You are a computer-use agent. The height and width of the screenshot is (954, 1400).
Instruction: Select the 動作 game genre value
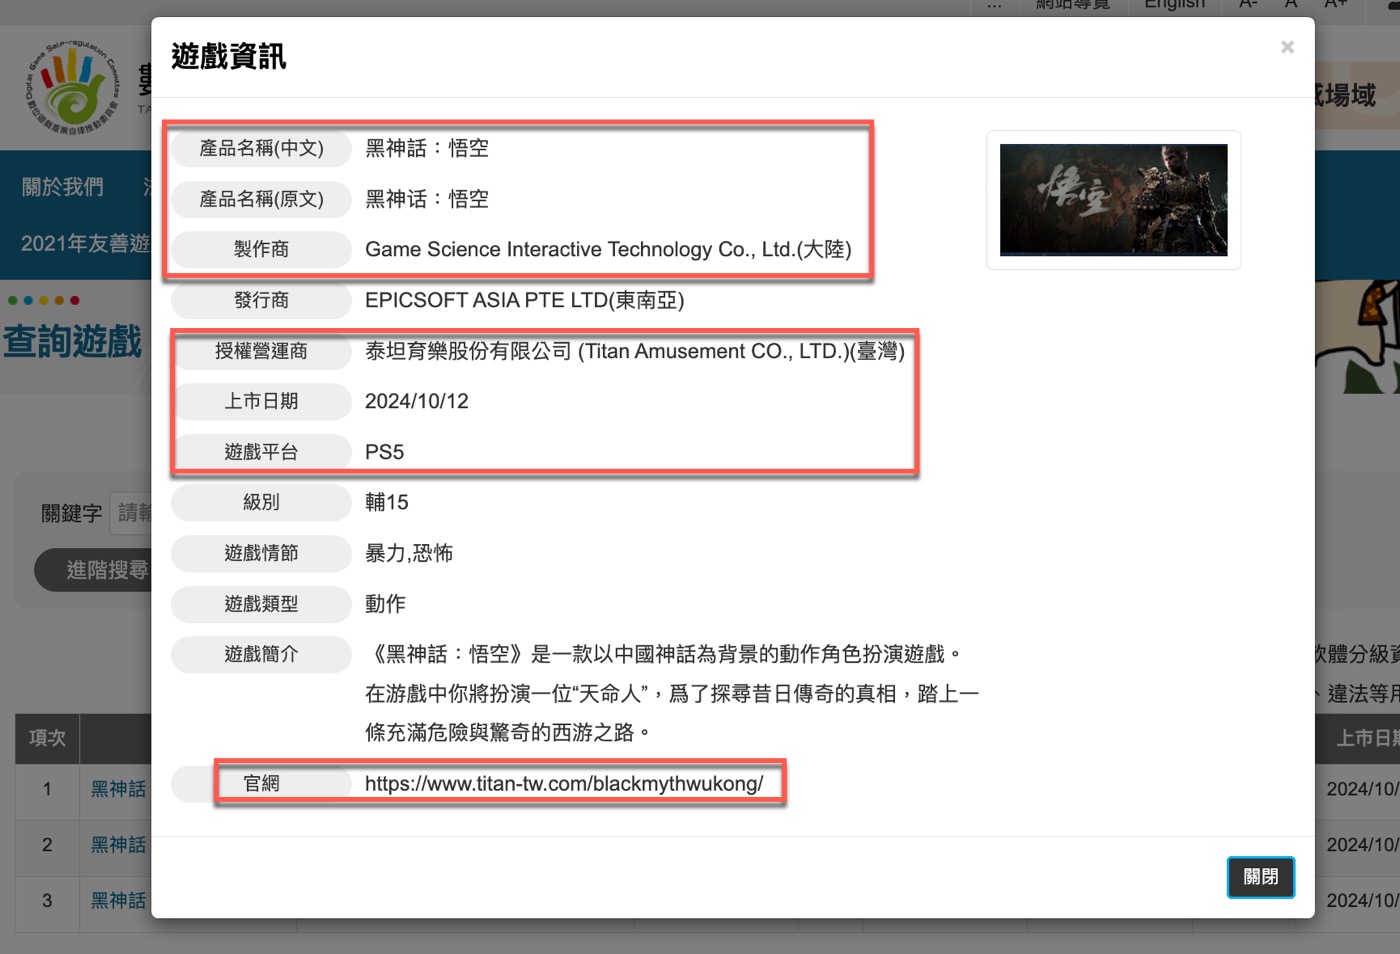[386, 604]
